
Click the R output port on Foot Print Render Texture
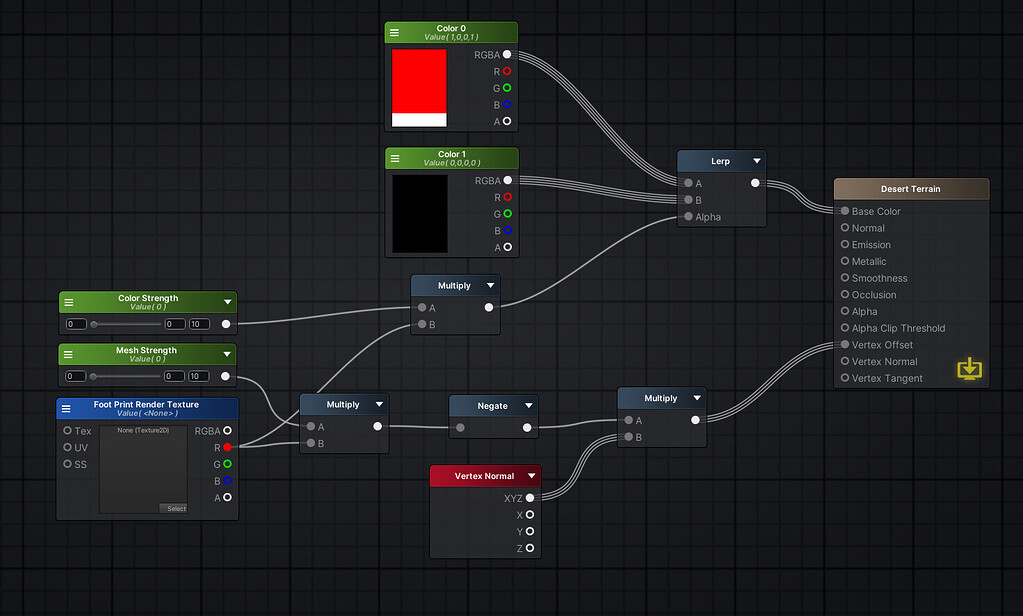[x=227, y=447]
